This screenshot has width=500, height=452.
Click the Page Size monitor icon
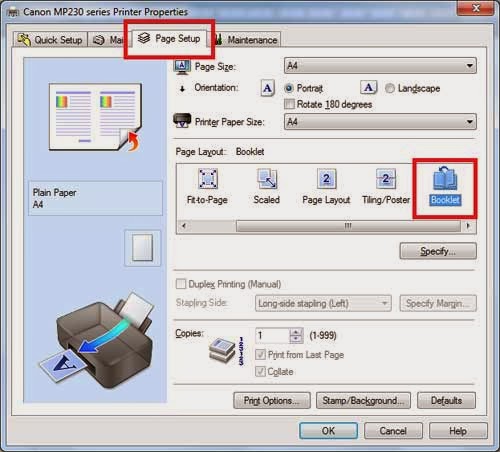(182, 67)
